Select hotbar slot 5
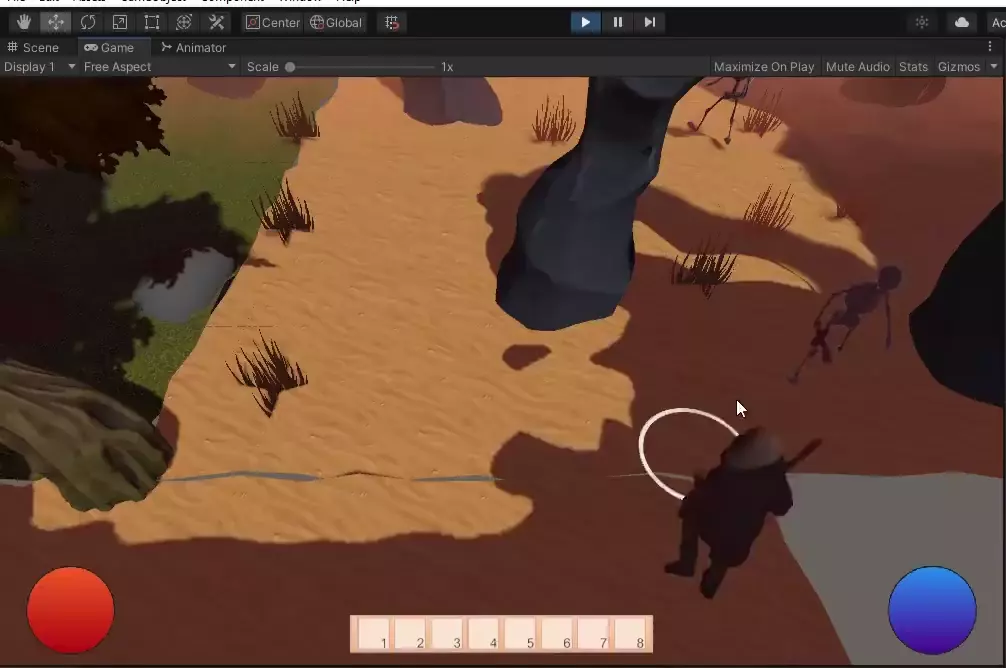The width and height of the screenshot is (1006, 668). (x=519, y=634)
